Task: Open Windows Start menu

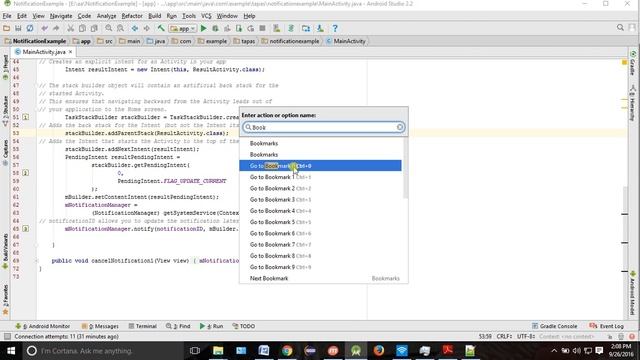Action: coord(11,351)
